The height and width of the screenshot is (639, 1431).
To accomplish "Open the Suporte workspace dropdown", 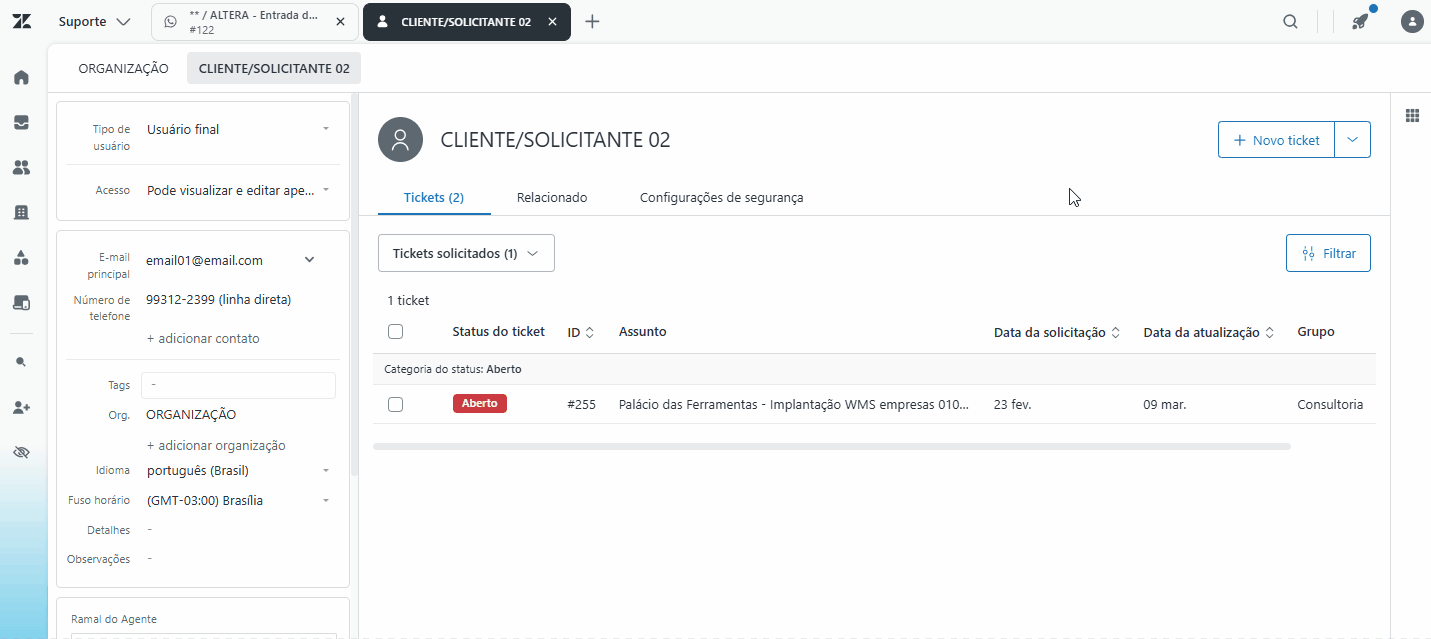I will (94, 21).
